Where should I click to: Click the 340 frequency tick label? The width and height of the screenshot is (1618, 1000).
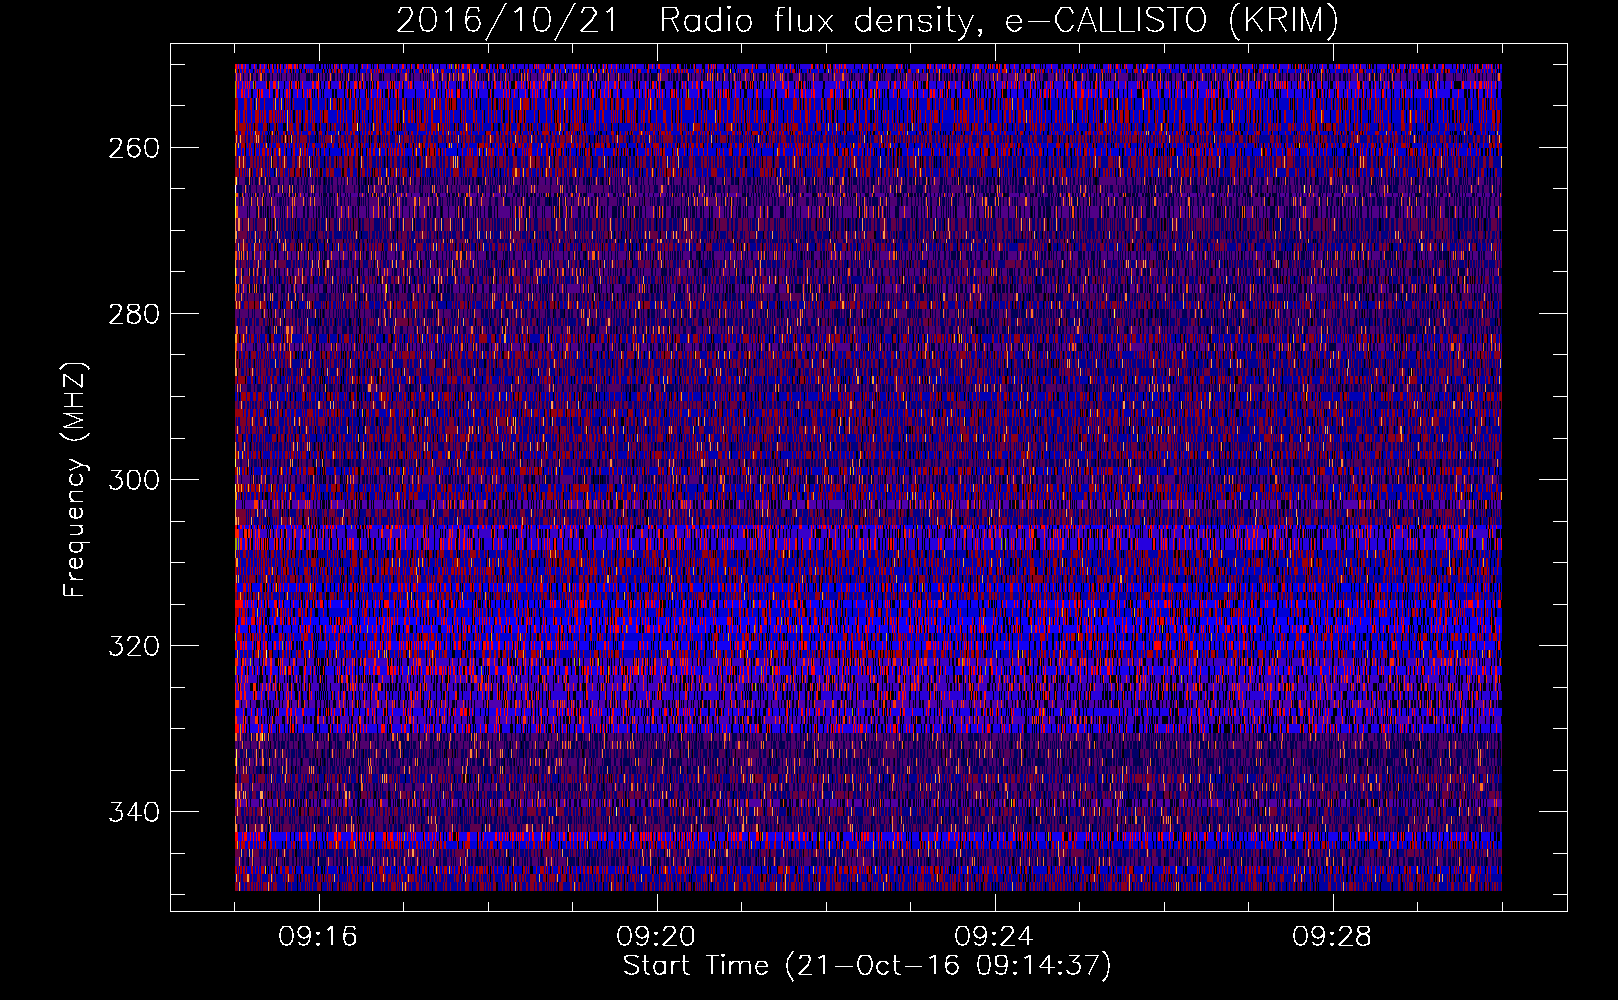[132, 812]
